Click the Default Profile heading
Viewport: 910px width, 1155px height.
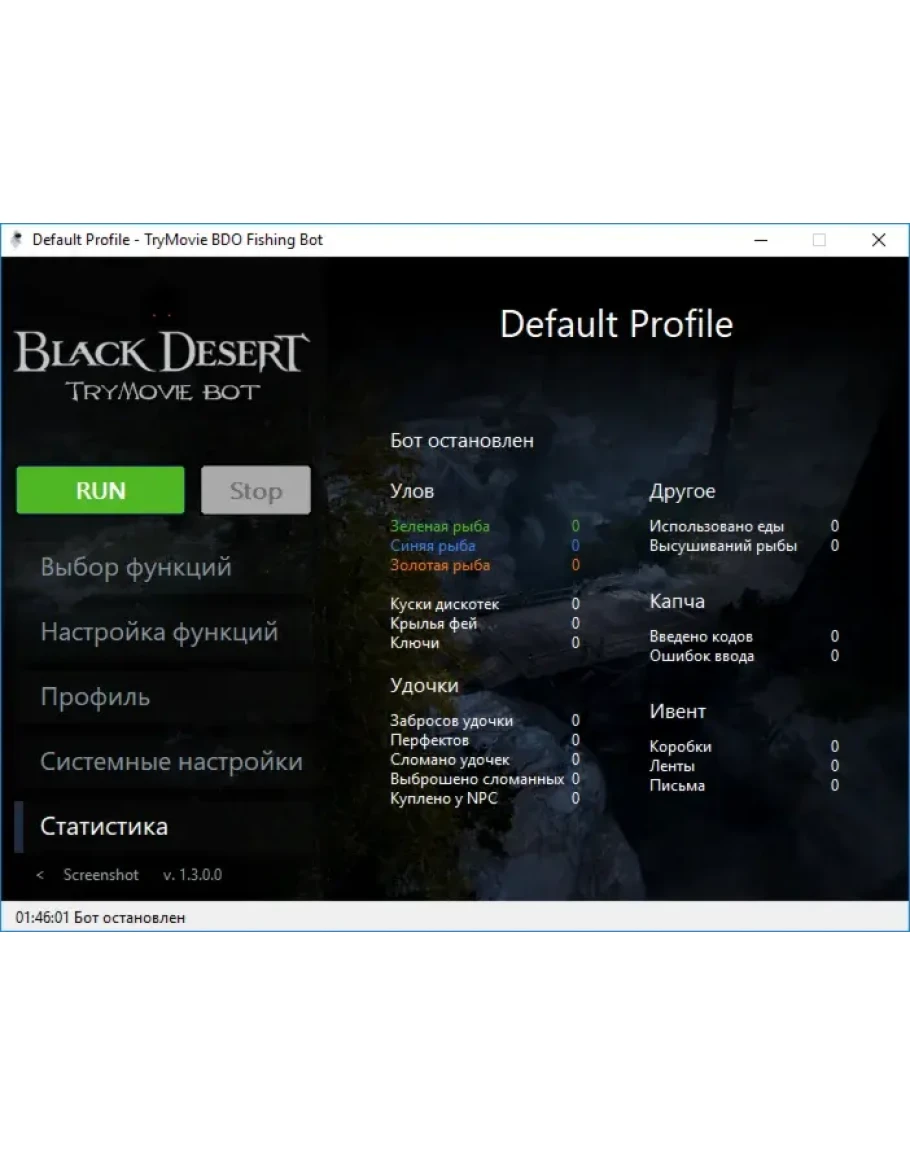tap(616, 325)
